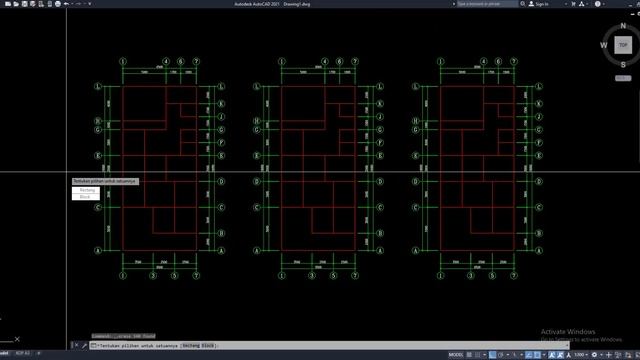Viewport: 640px width, 360px height.
Task: Undo the last action
Action: click(x=66, y=4)
